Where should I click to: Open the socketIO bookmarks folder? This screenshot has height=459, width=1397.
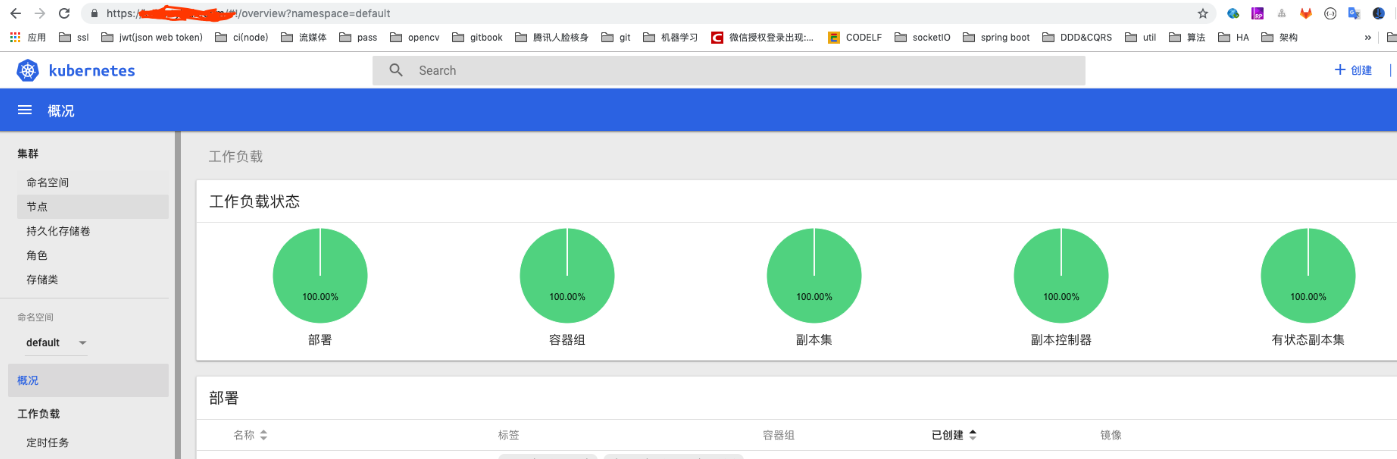tap(922, 37)
